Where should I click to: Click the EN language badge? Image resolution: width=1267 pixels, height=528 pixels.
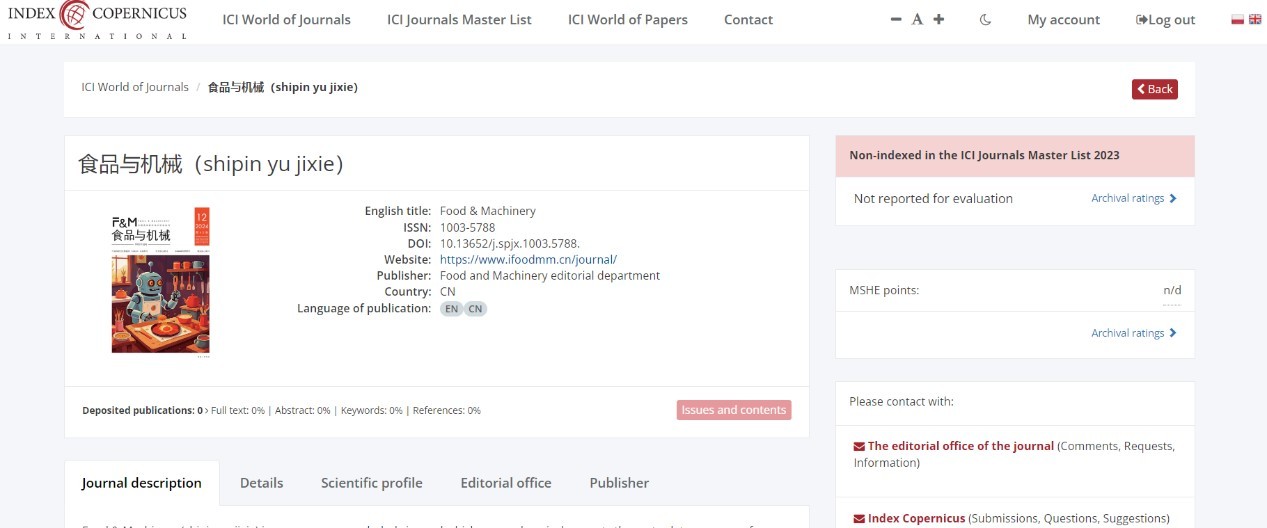[452, 309]
